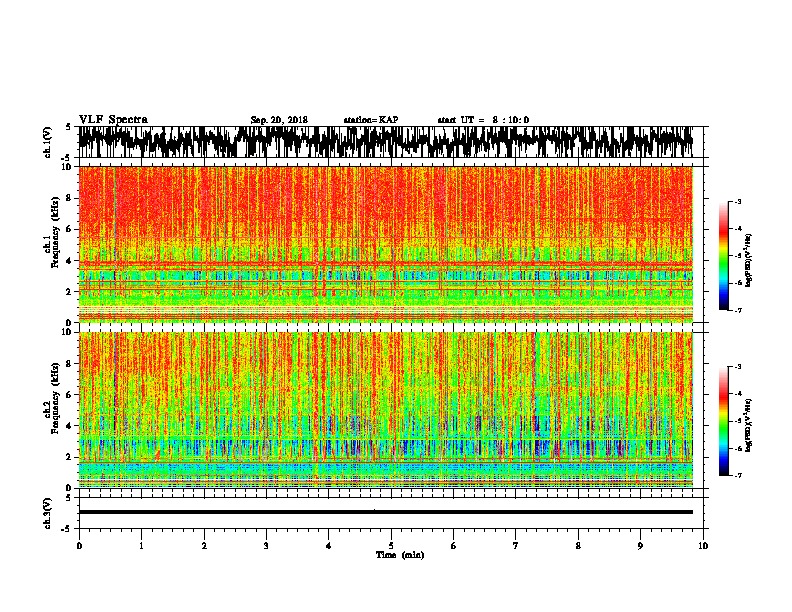Click the "6" kHz tick on ch.1 spectrogram
792x612 pixels.
(x=69, y=229)
